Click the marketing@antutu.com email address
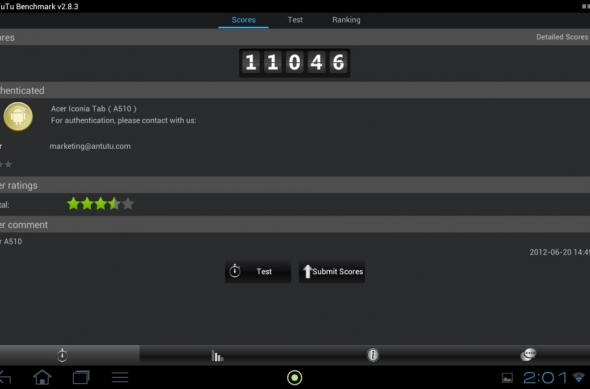590x389 pixels. pos(90,146)
